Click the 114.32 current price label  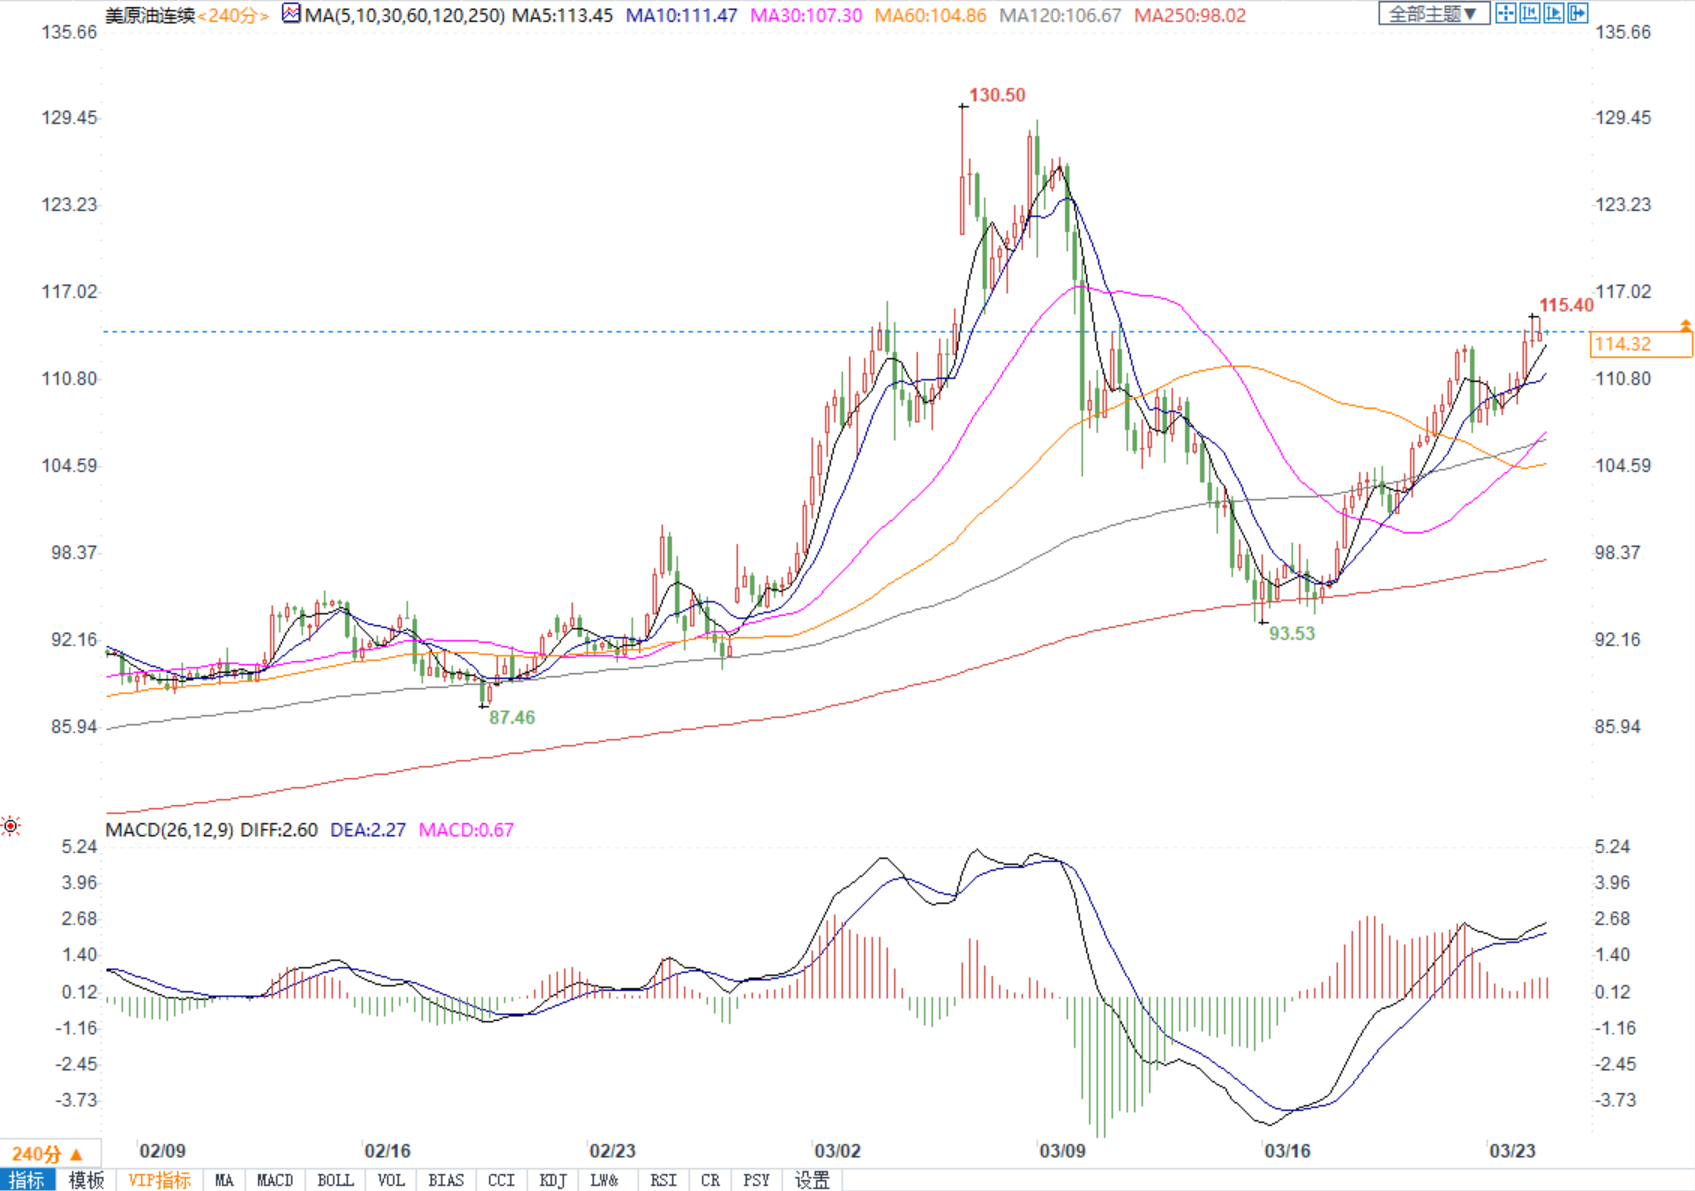pyautogui.click(x=1640, y=344)
